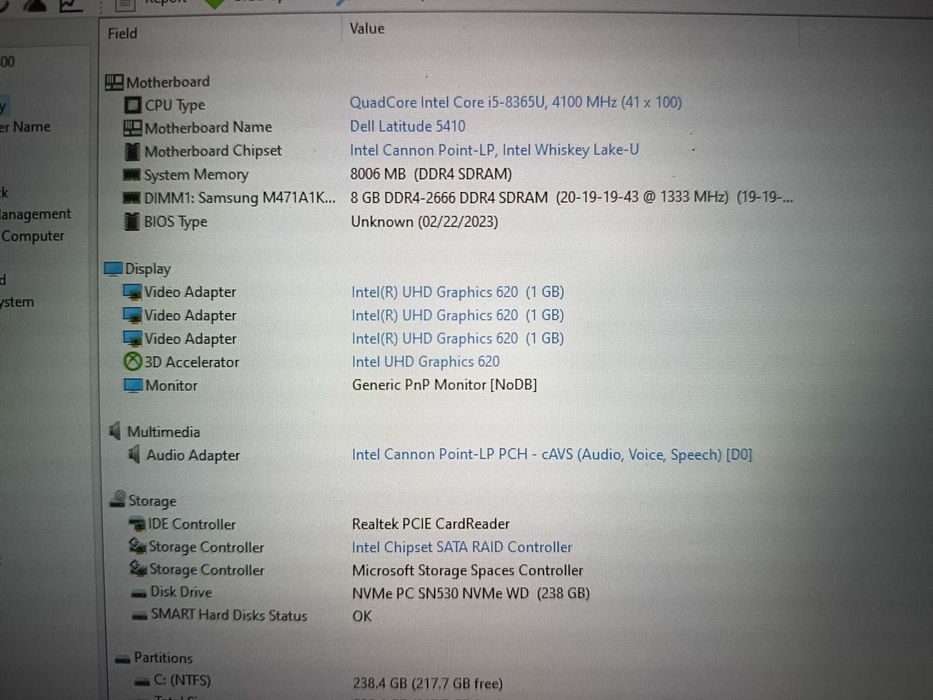Click the CPU Type row icon
The image size is (933, 700).
click(x=133, y=105)
